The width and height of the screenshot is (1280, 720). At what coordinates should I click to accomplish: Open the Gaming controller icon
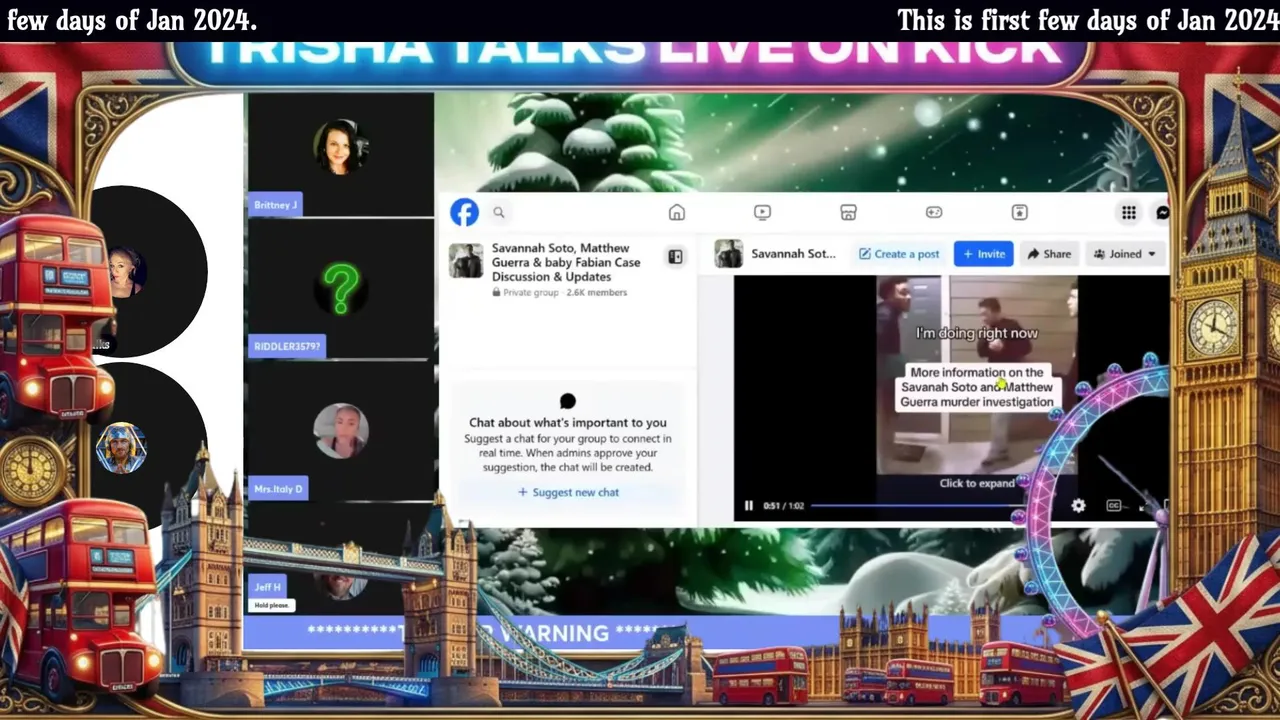934,212
